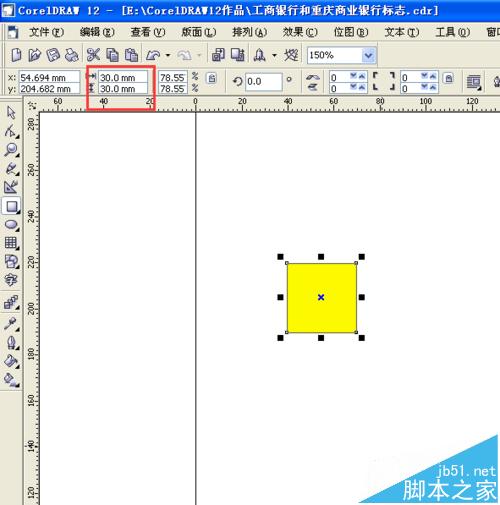
Task: Select the Text tool
Action: (11, 280)
